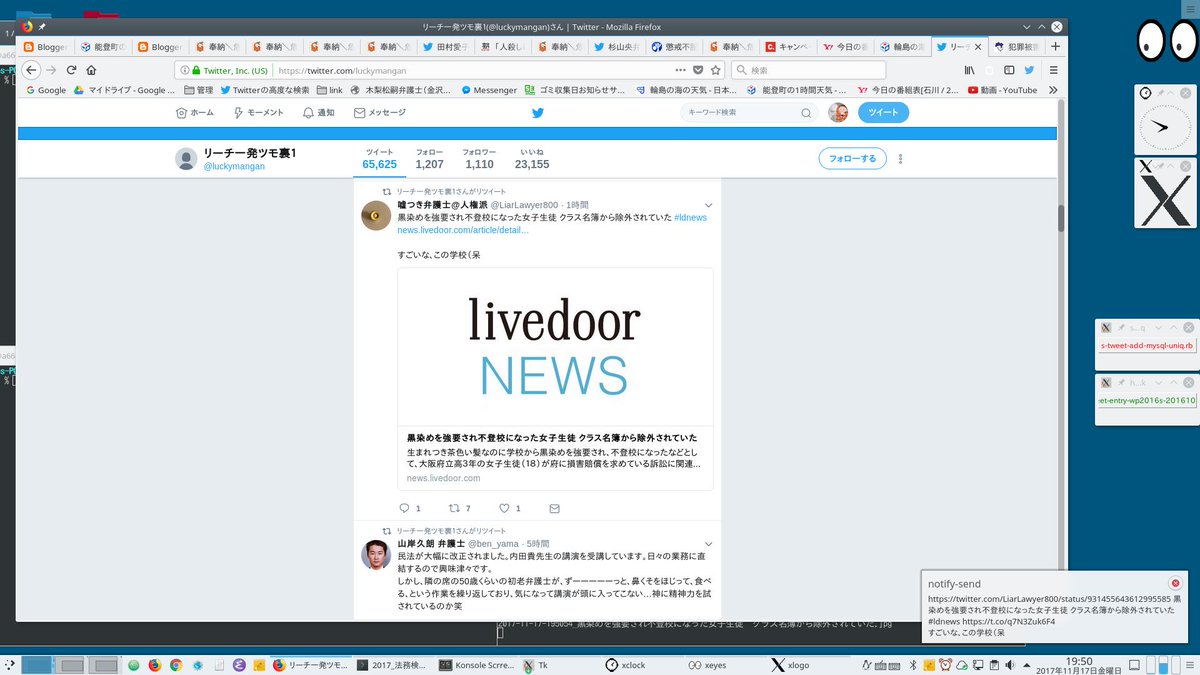Select the いいね 23,155 profile tab
Viewport: 1200px width, 675px height.
pyautogui.click(x=532, y=158)
